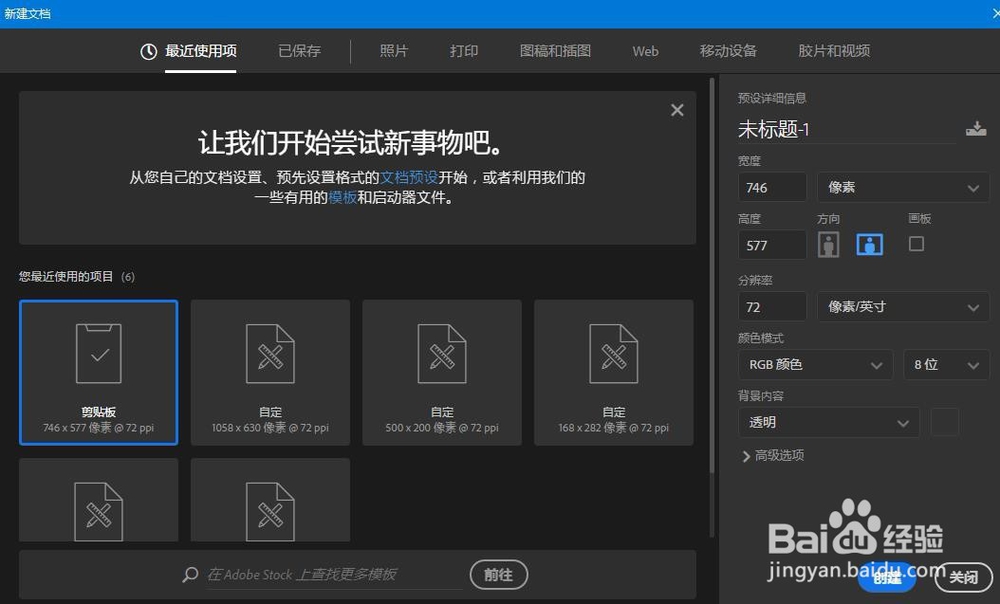
Task: Select the 剪贴板 746 x 577 preset
Action: coord(98,372)
